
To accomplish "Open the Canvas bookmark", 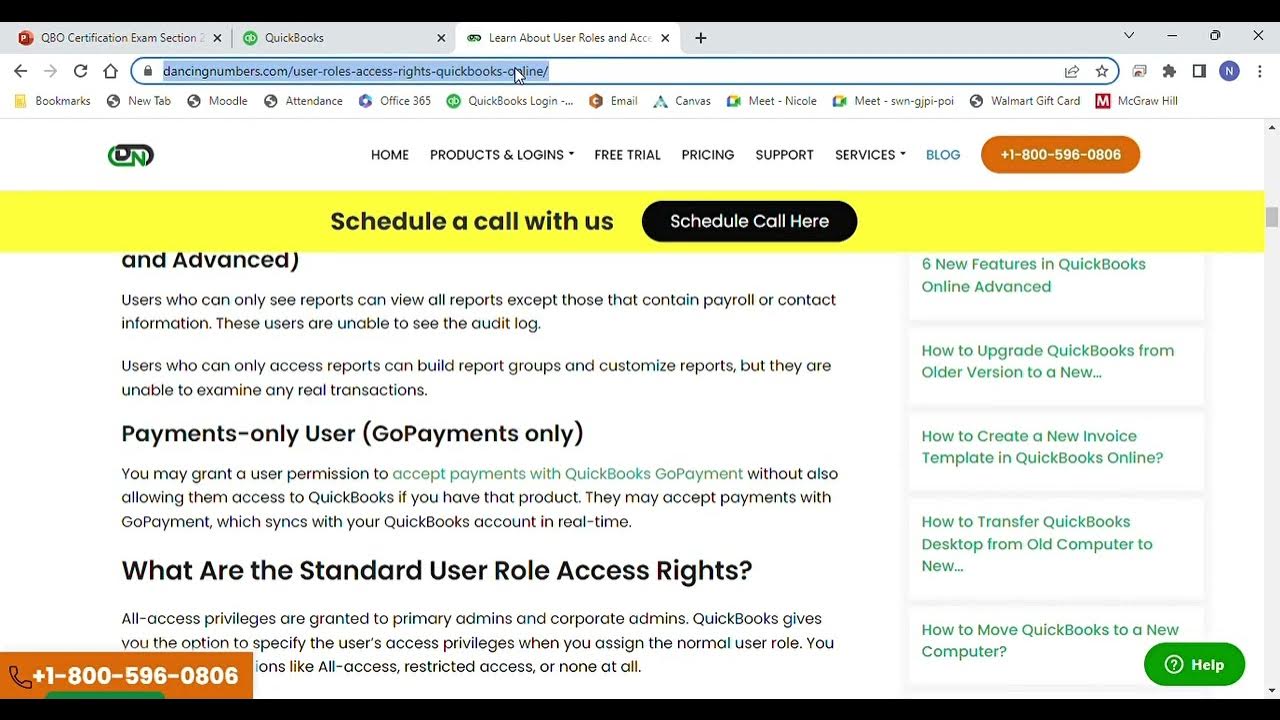I will point(682,101).
